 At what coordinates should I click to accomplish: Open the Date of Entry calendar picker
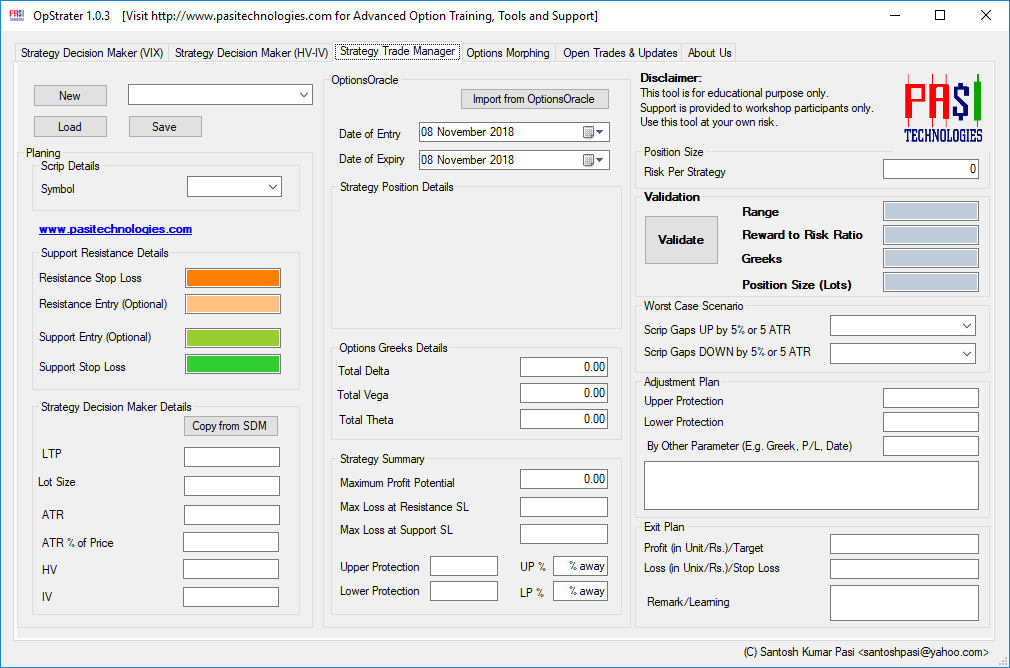pos(593,132)
